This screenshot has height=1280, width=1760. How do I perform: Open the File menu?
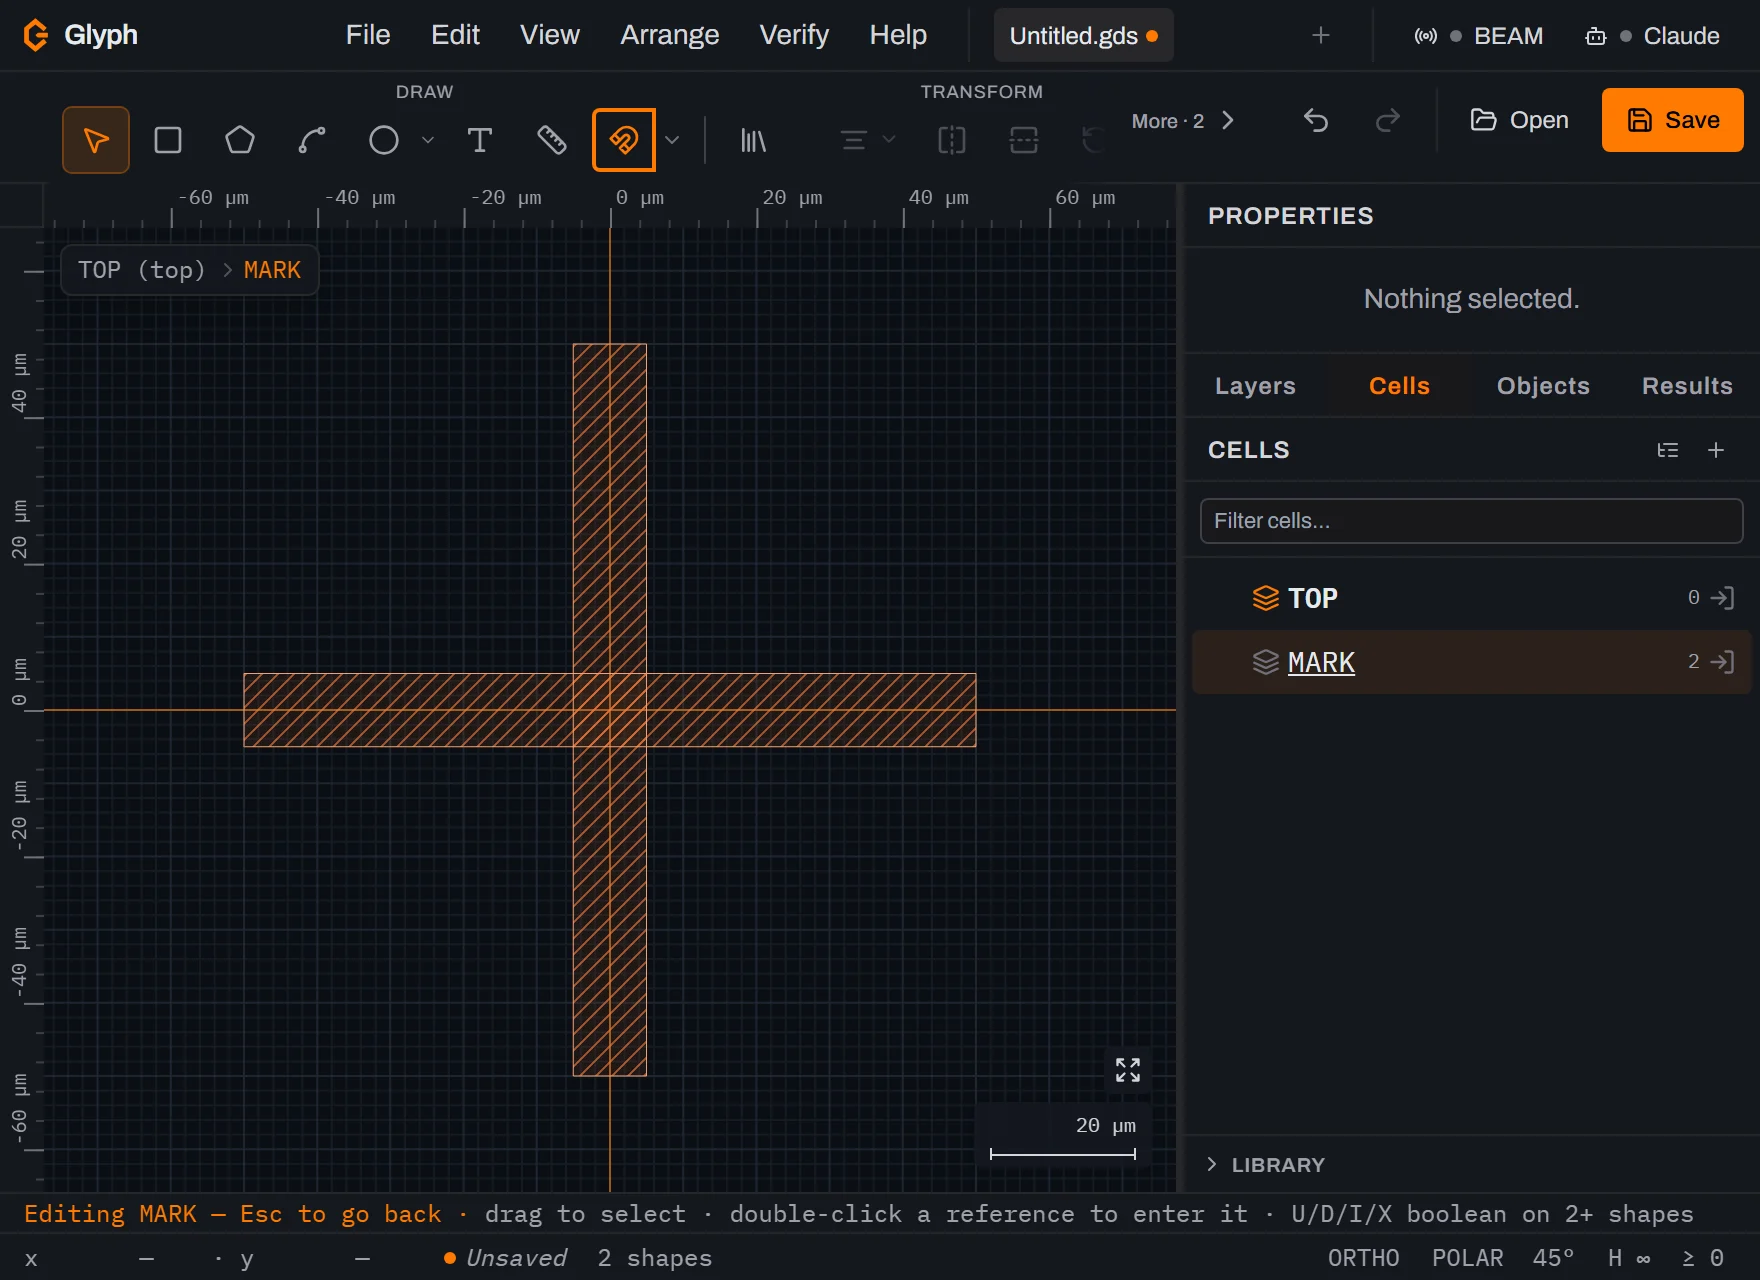tap(368, 35)
